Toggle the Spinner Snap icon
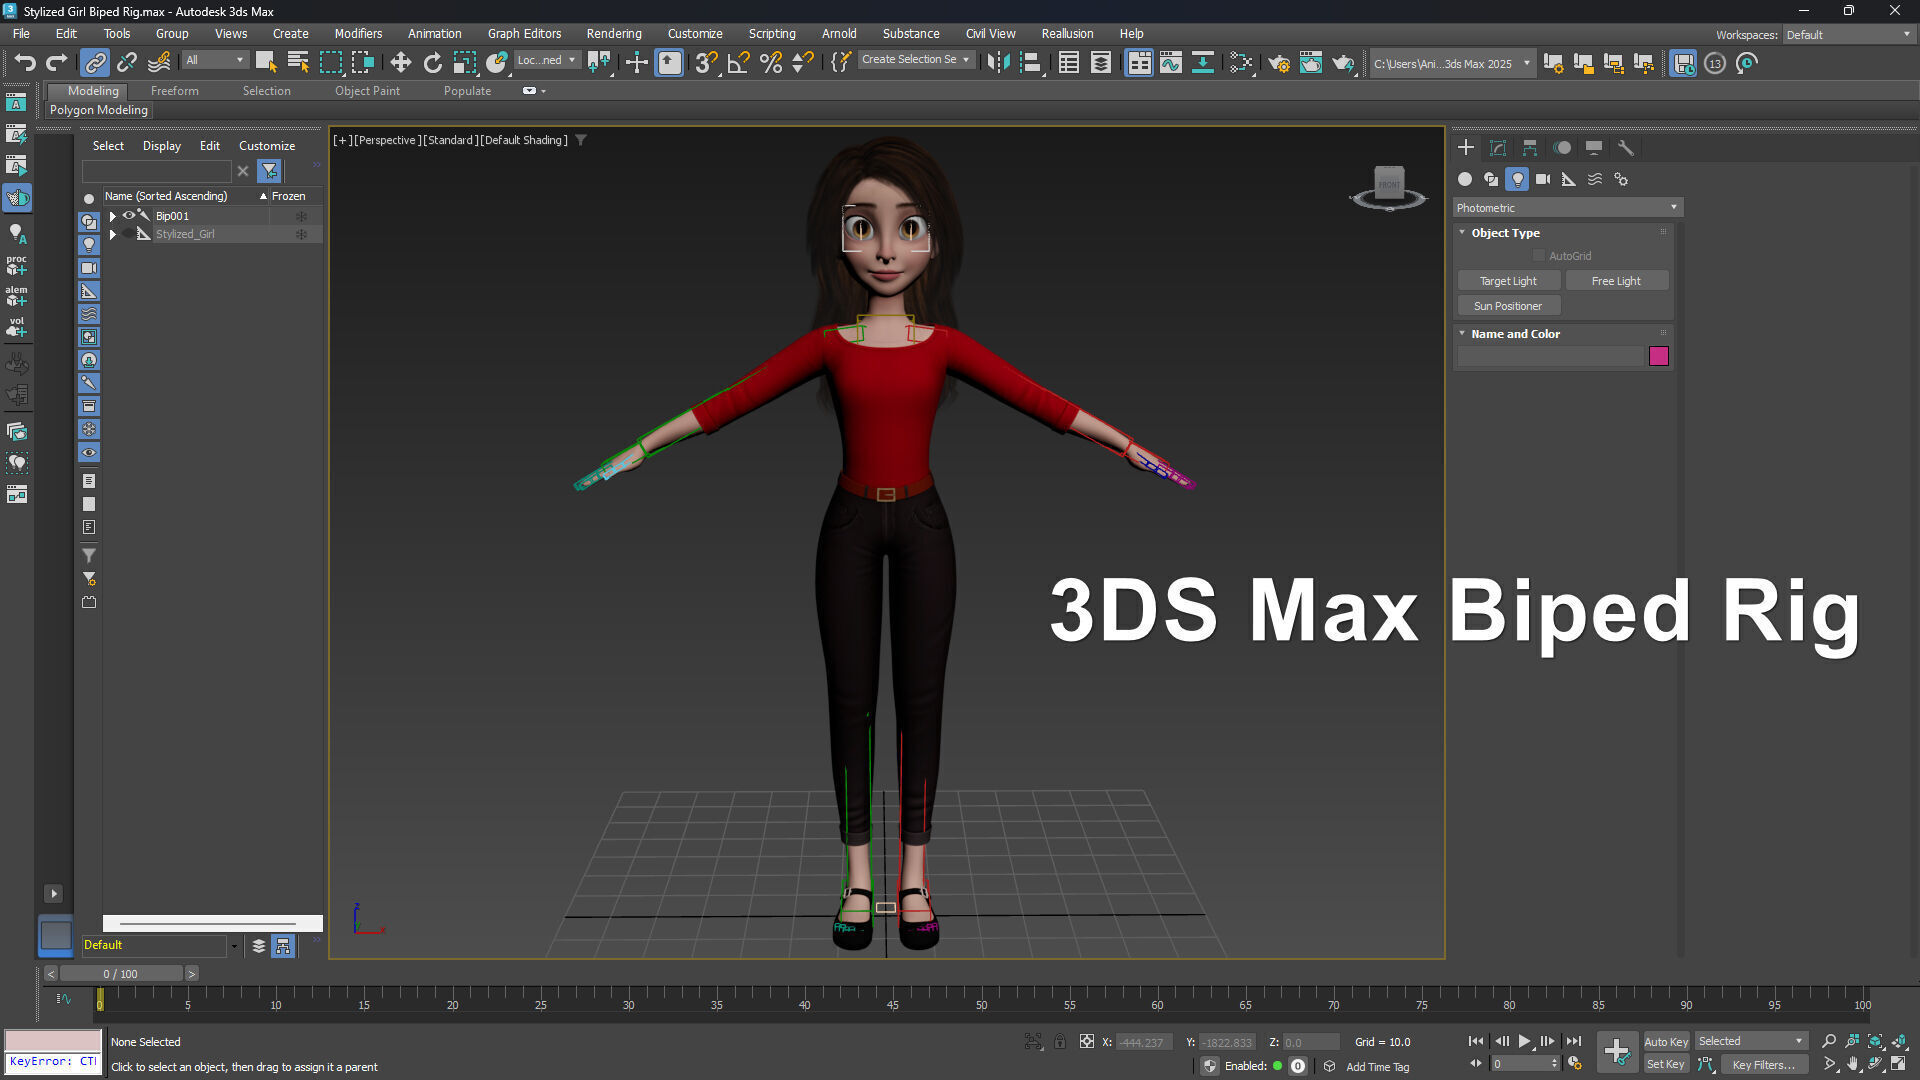This screenshot has width=1920, height=1080. 802,62
